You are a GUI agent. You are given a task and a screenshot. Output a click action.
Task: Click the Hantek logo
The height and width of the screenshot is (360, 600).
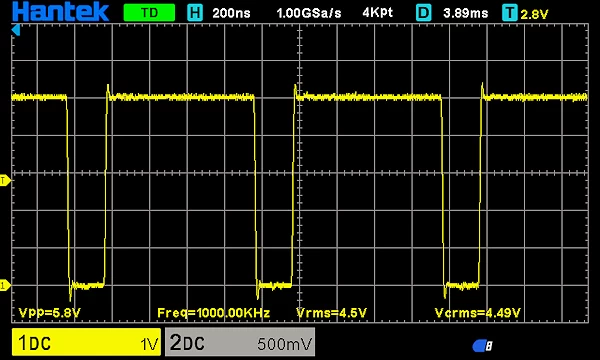point(60,11)
